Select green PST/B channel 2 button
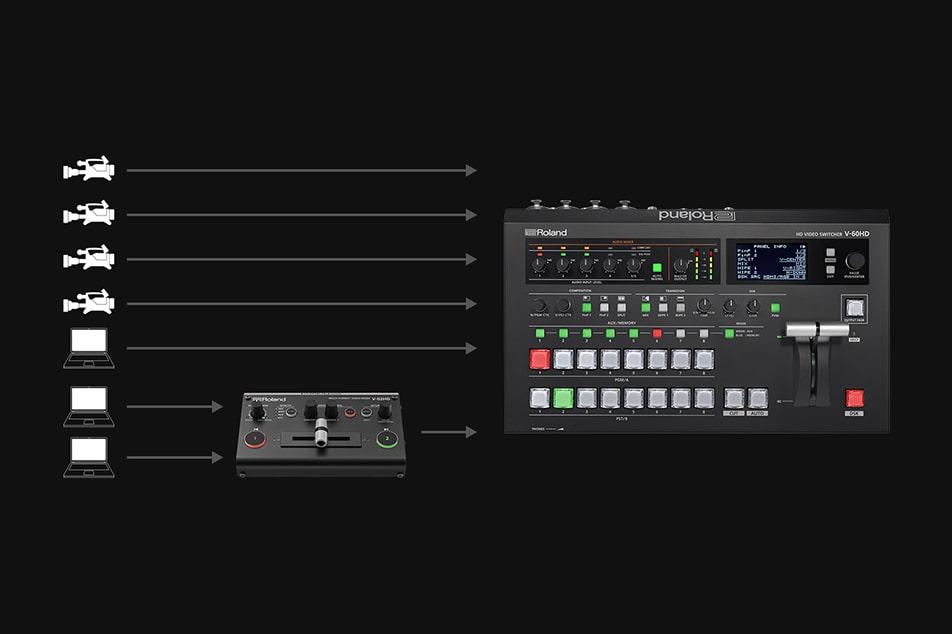952x634 pixels. pos(563,398)
